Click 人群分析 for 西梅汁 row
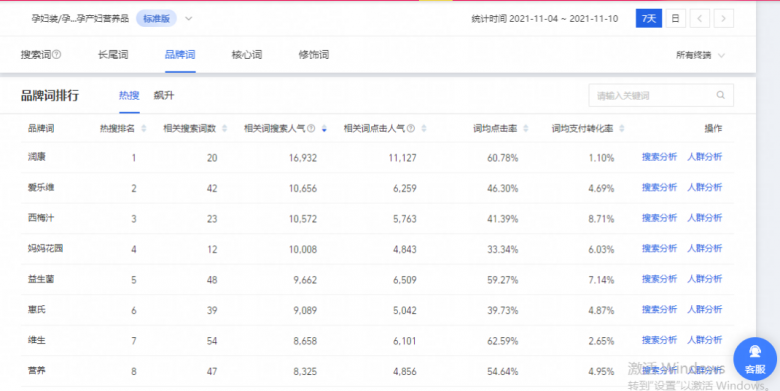780x391 pixels. pyautogui.click(x=704, y=218)
